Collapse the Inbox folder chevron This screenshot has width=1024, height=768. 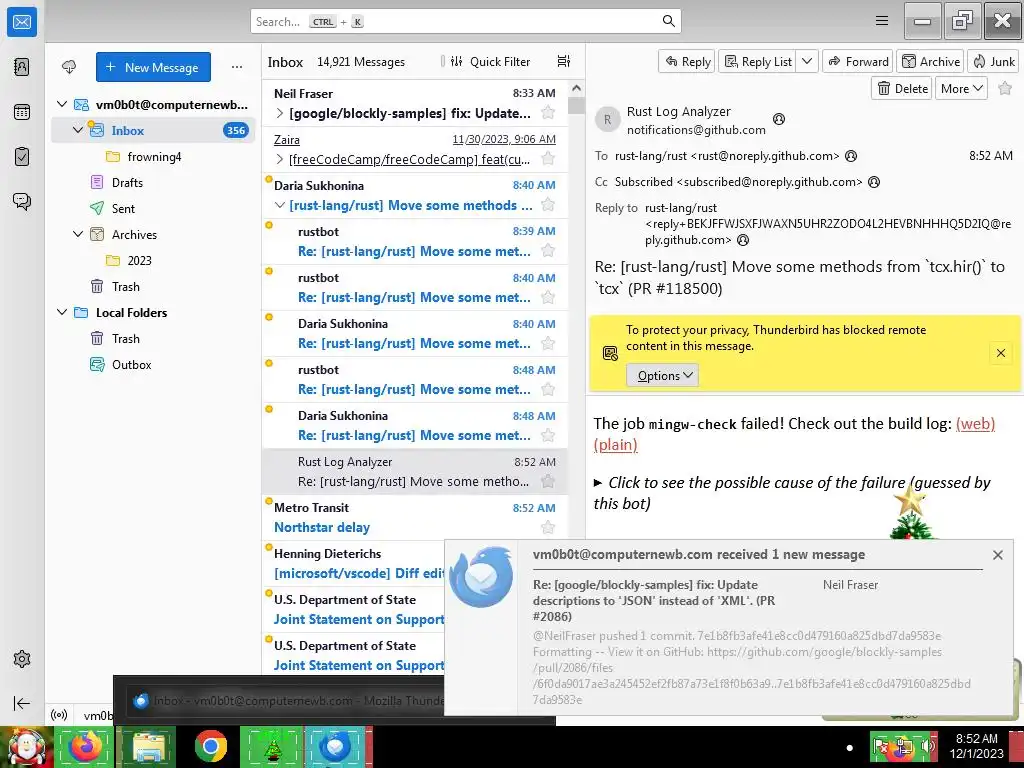pyautogui.click(x=78, y=130)
